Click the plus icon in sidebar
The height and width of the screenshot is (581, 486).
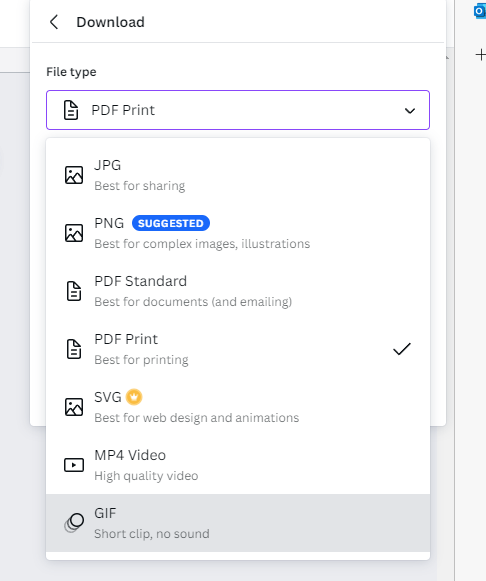[x=480, y=55]
